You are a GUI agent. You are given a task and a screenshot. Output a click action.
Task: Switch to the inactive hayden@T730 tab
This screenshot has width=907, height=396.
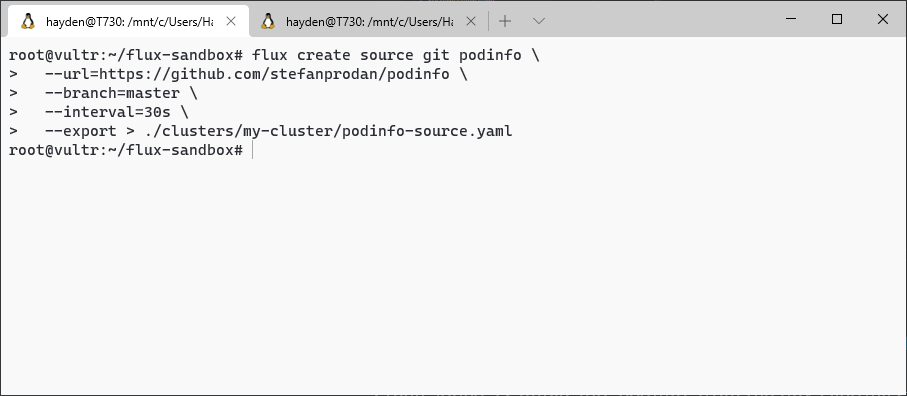pos(369,22)
